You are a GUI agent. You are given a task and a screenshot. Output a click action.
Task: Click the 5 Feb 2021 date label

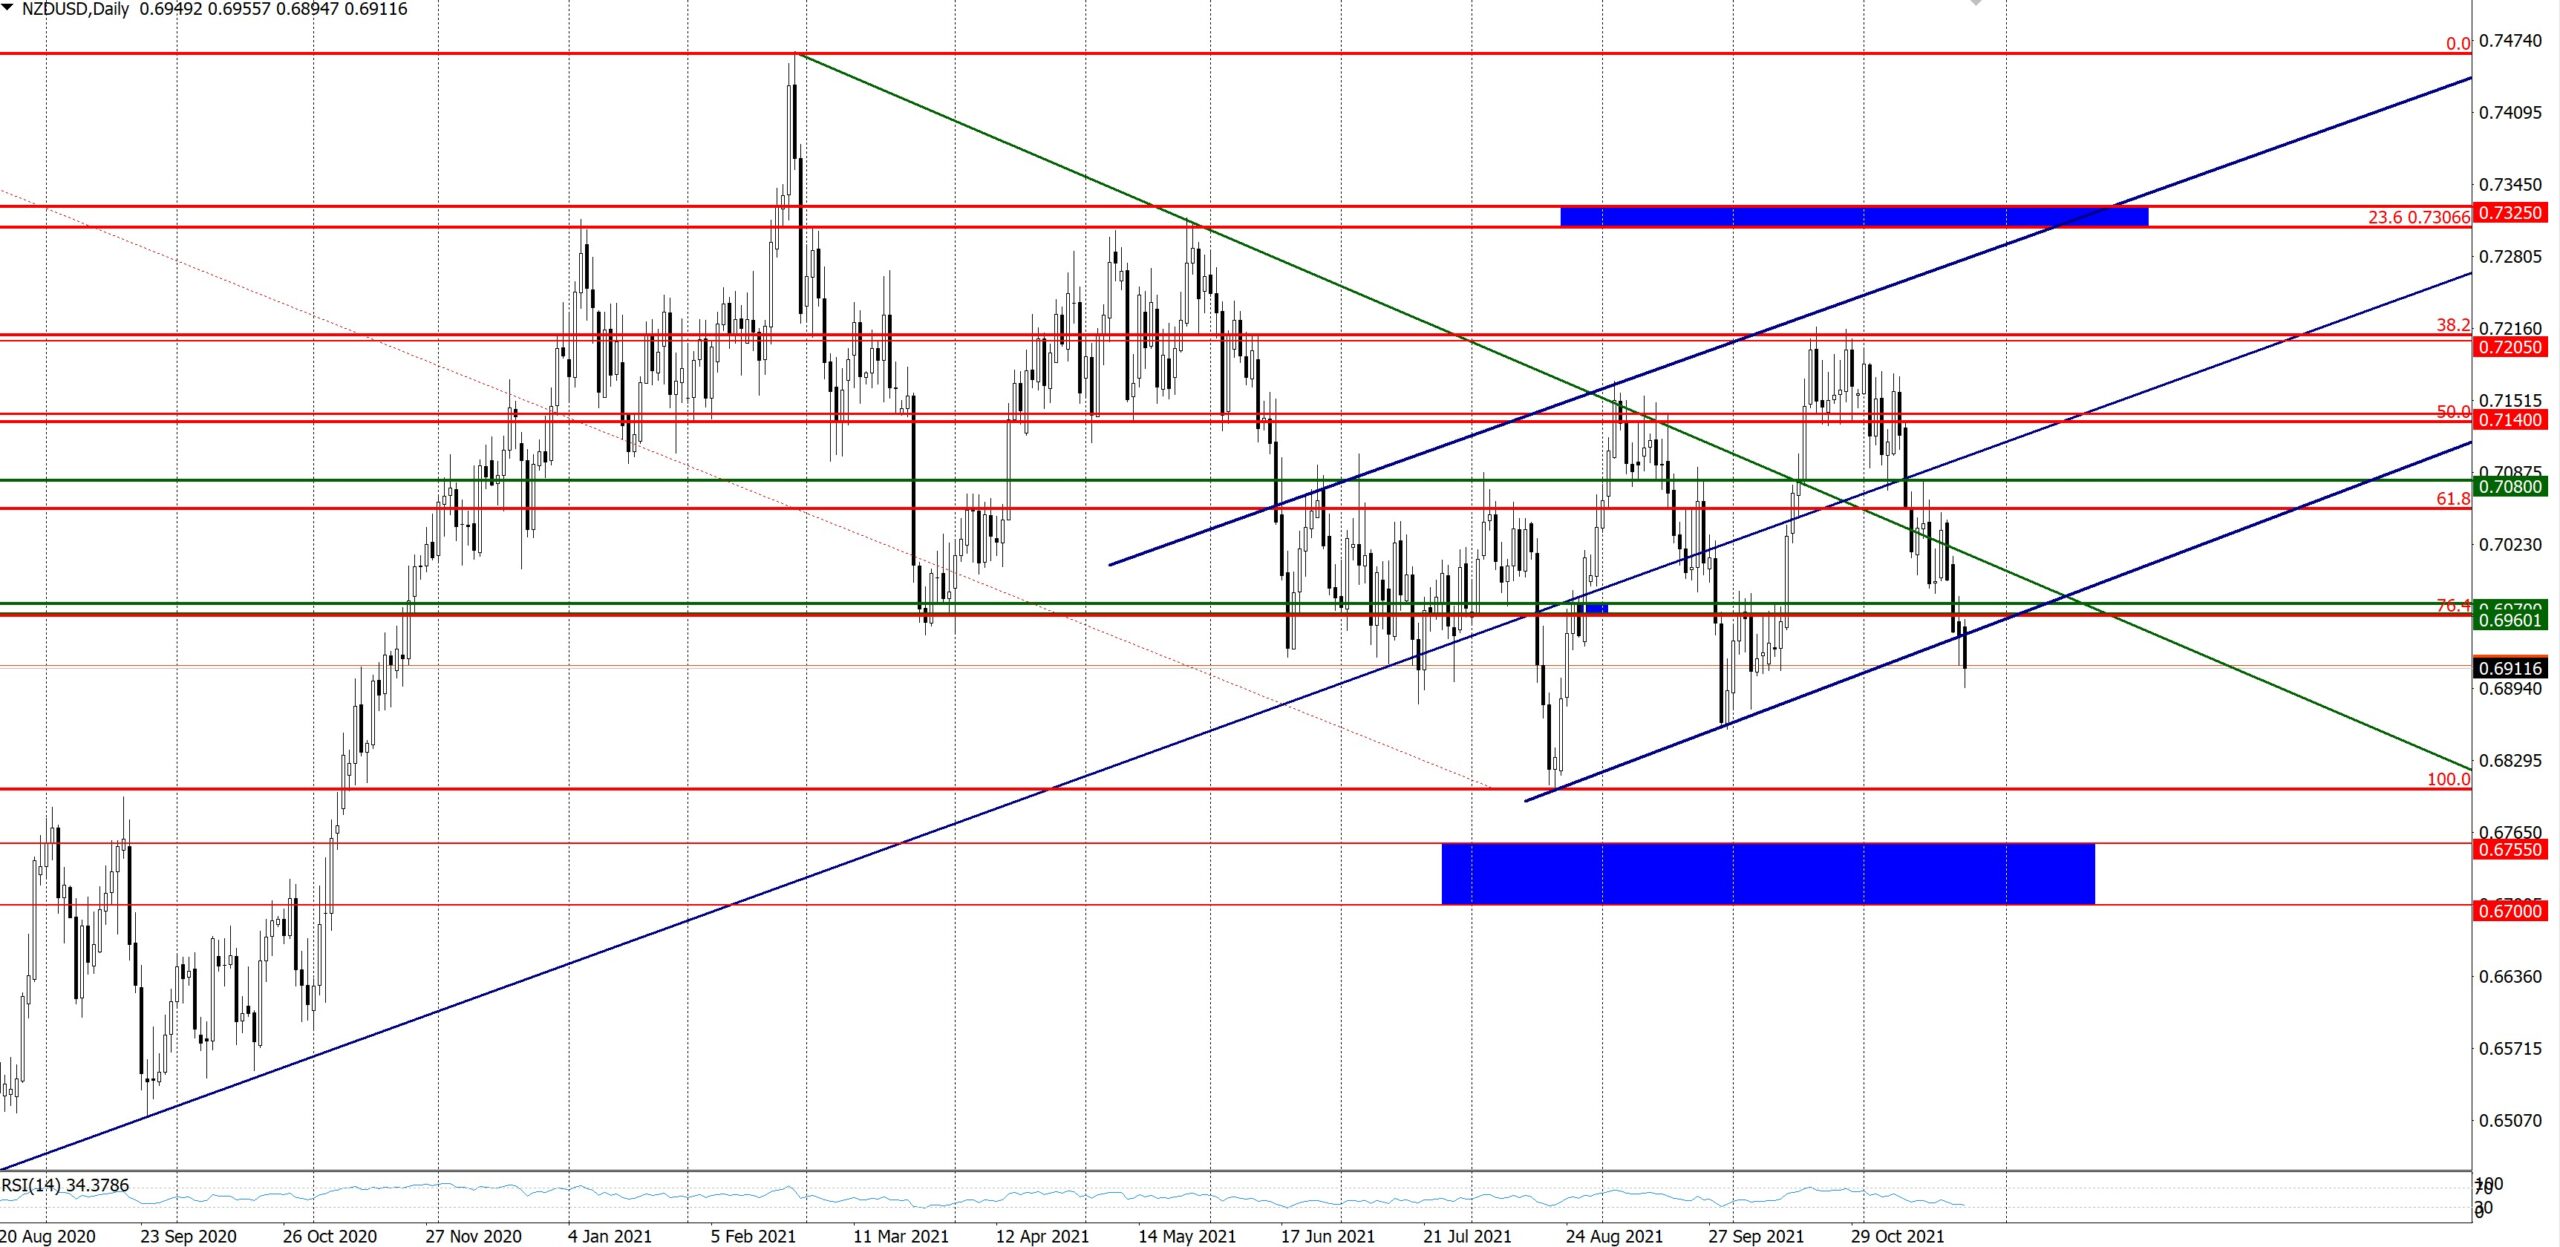[x=753, y=1236]
